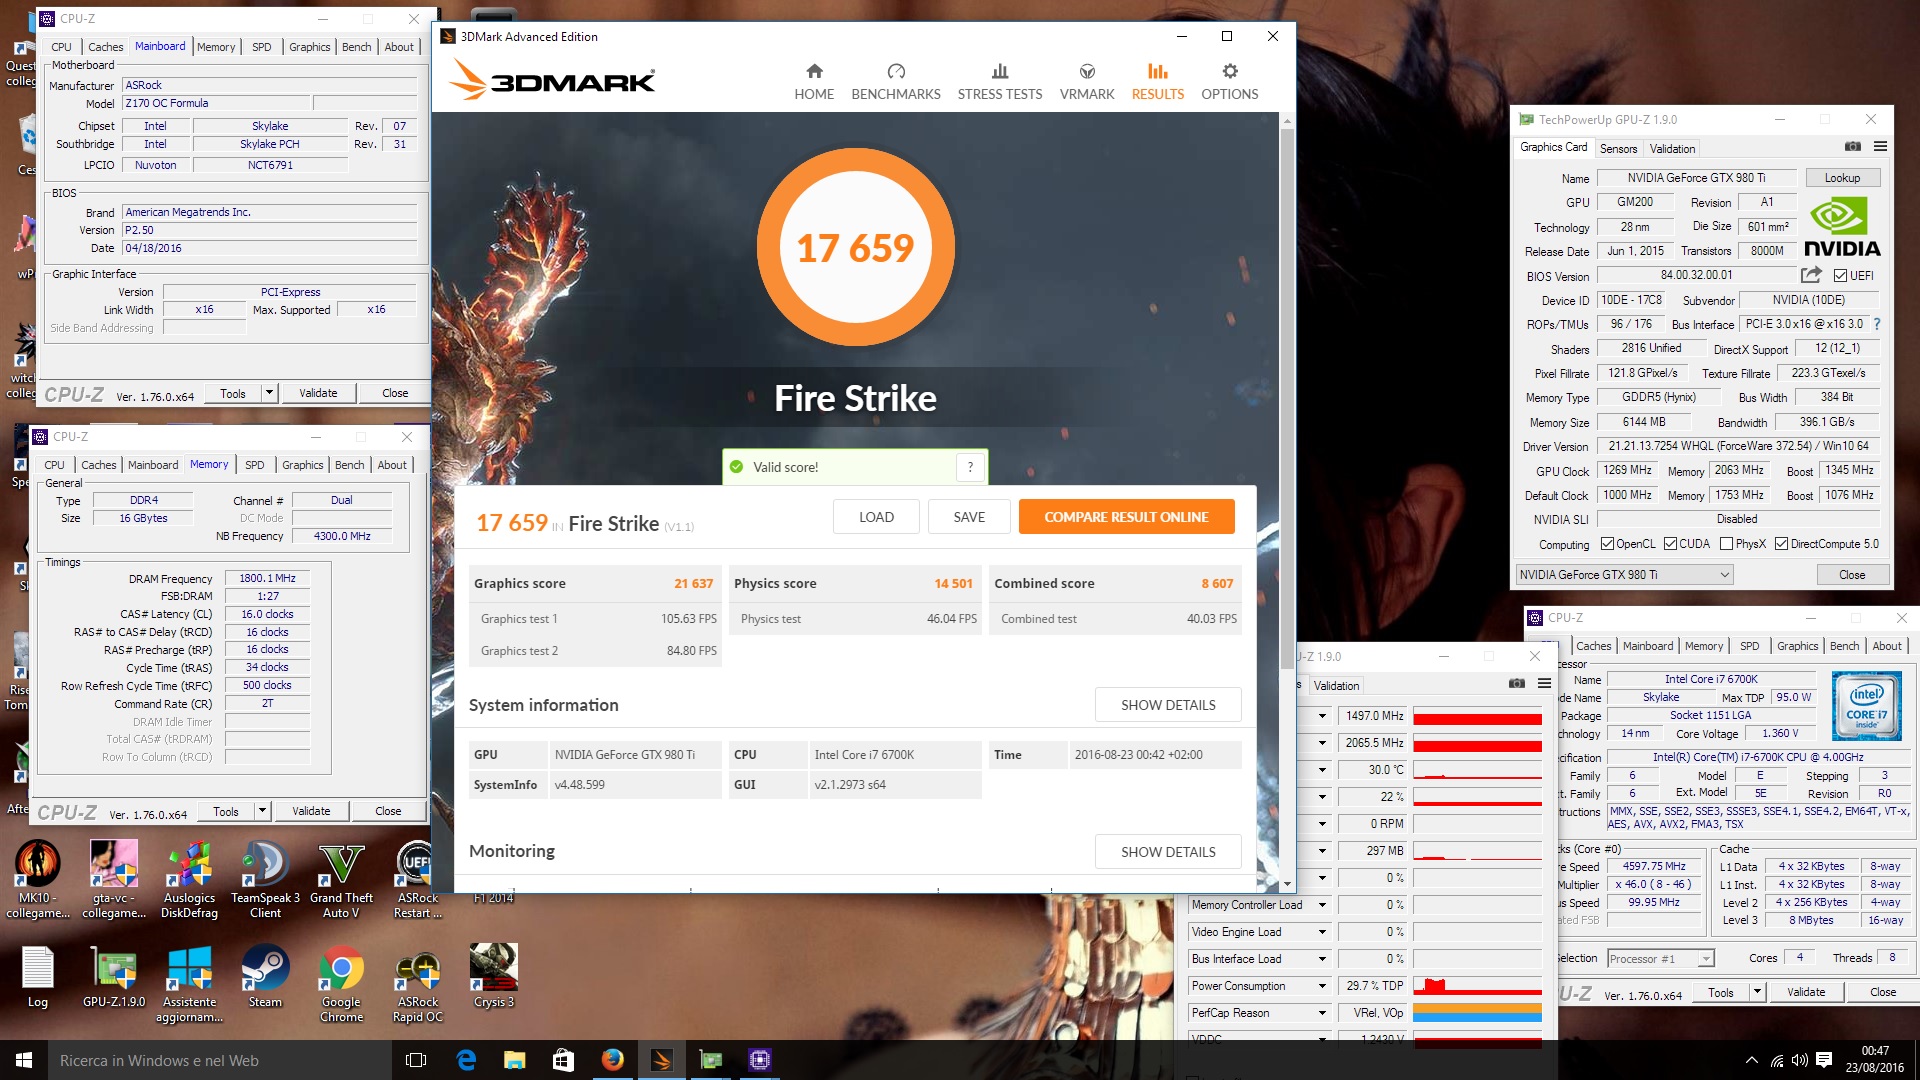
Task: Expand Tools dropdown arrow in CPU-Z Memory window
Action: (x=262, y=811)
